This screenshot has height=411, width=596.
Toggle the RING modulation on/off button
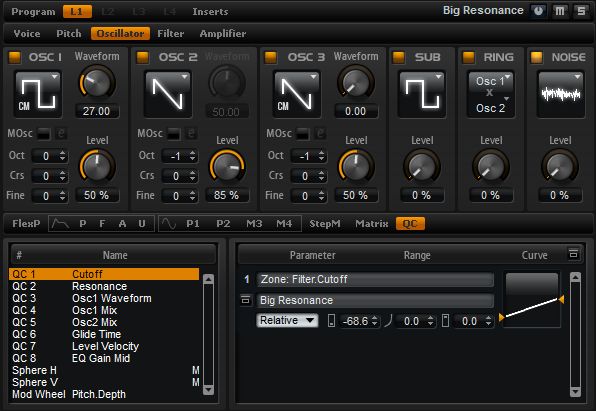[468, 57]
